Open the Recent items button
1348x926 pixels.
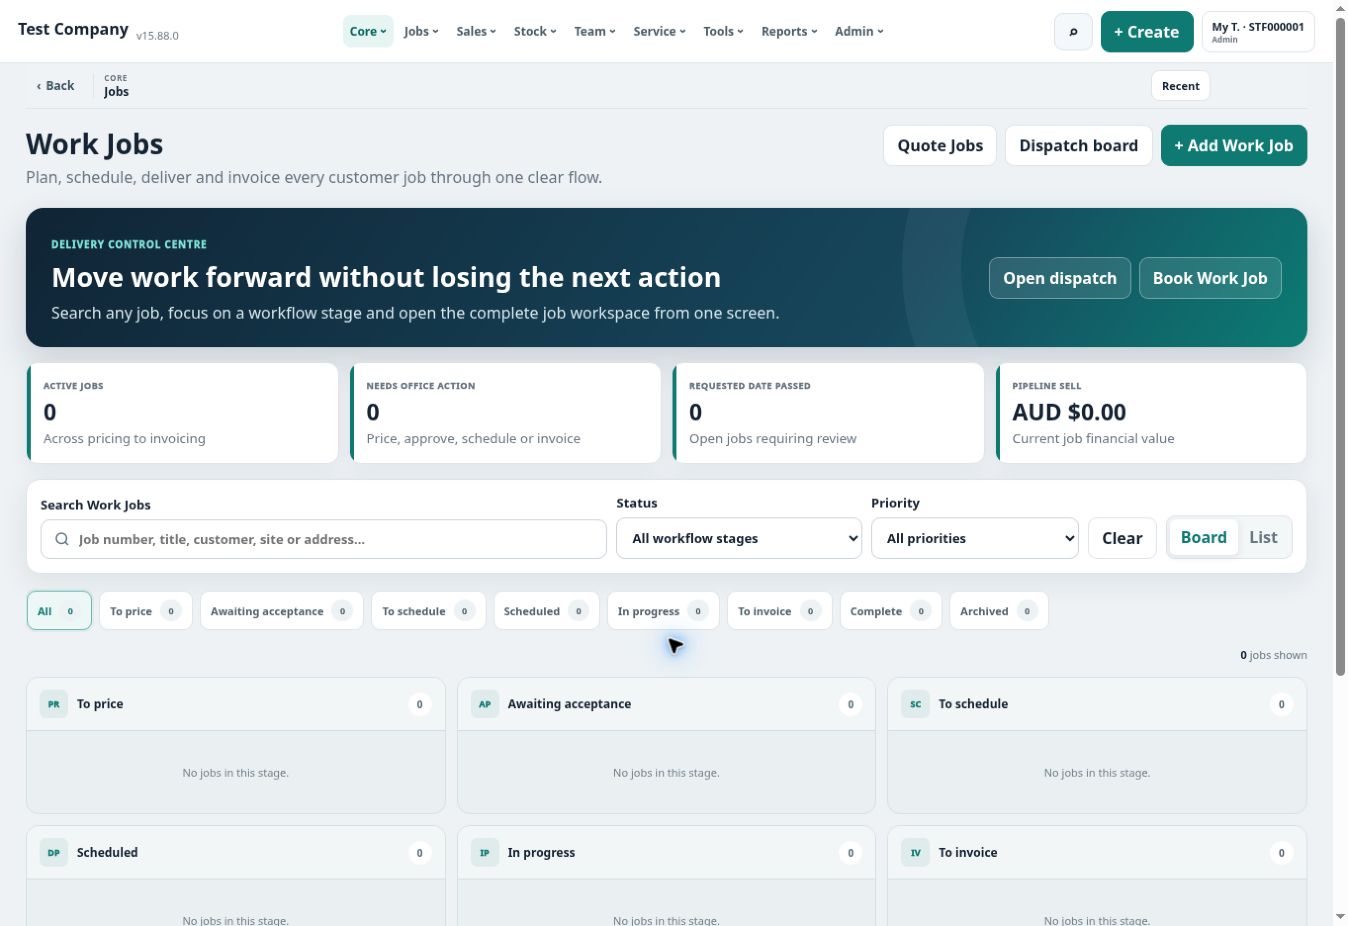pyautogui.click(x=1180, y=86)
